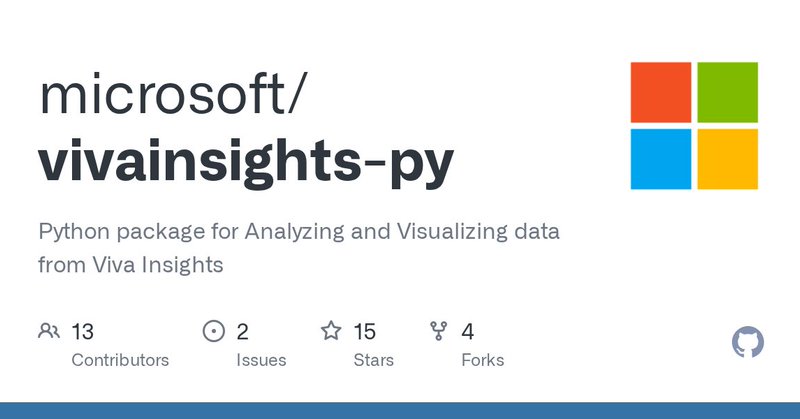Viewport: 800px width, 419px height.
Task: Click the blue square of Microsoft logo
Action: point(661,158)
